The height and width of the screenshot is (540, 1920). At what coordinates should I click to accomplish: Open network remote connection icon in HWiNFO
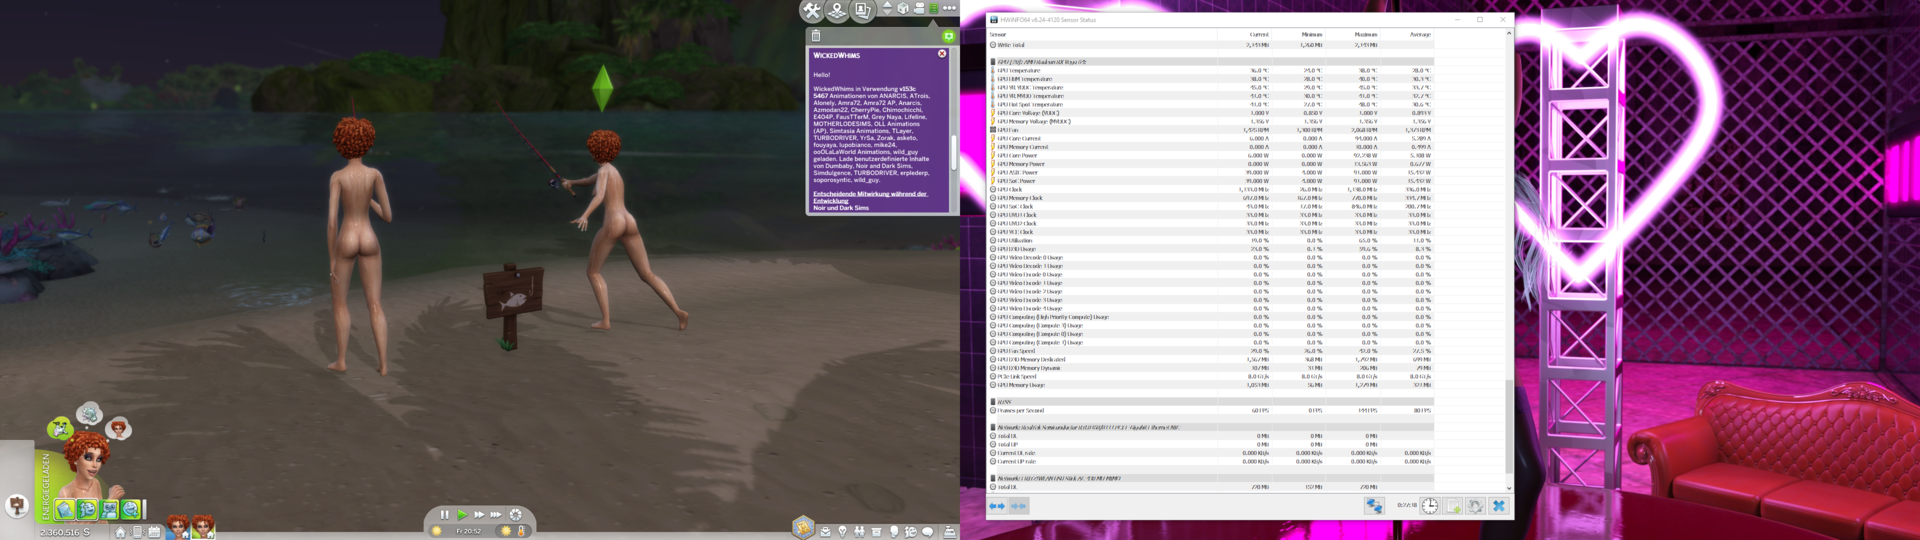pyautogui.click(x=1374, y=506)
